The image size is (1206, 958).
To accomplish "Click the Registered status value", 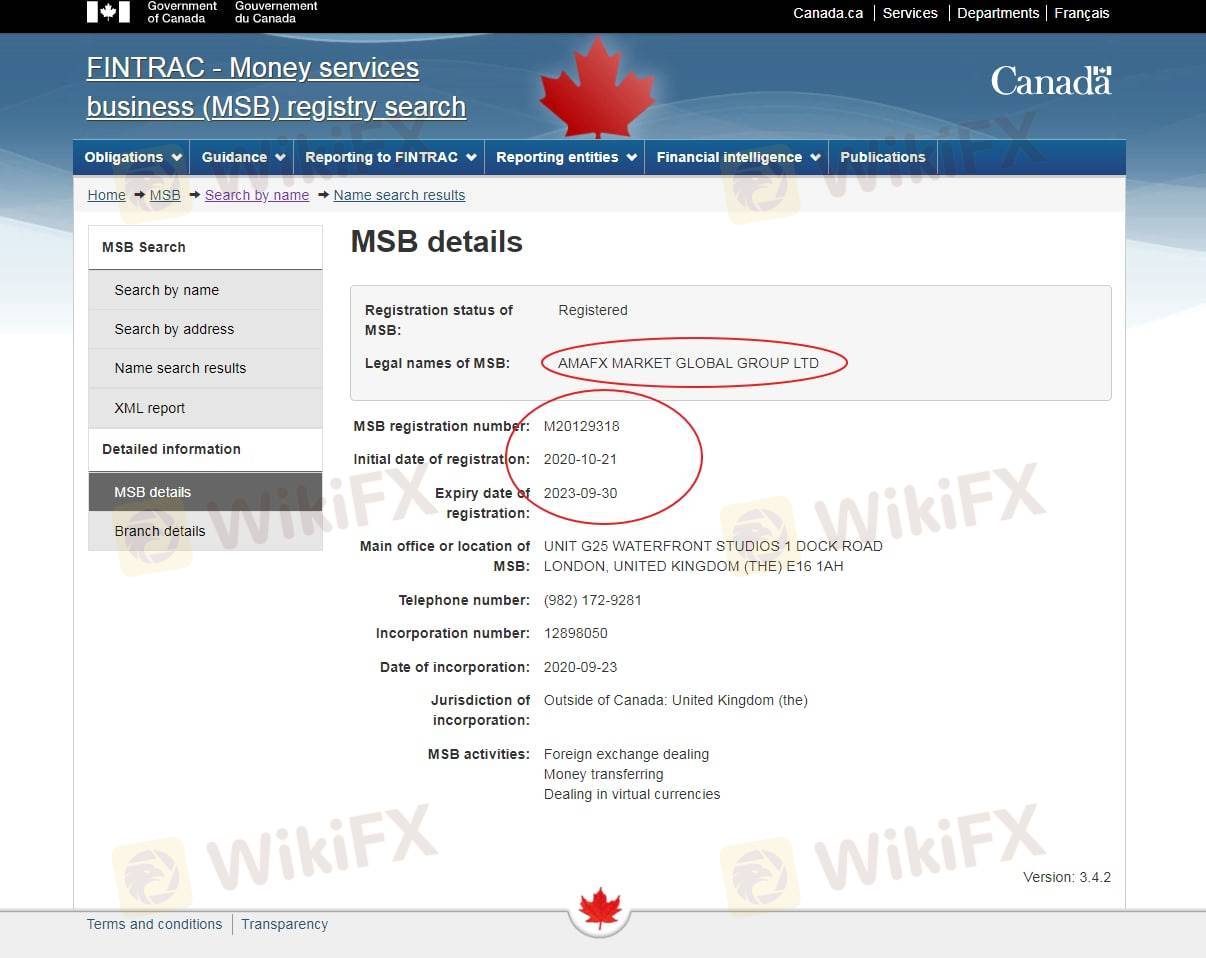I will 593,310.
